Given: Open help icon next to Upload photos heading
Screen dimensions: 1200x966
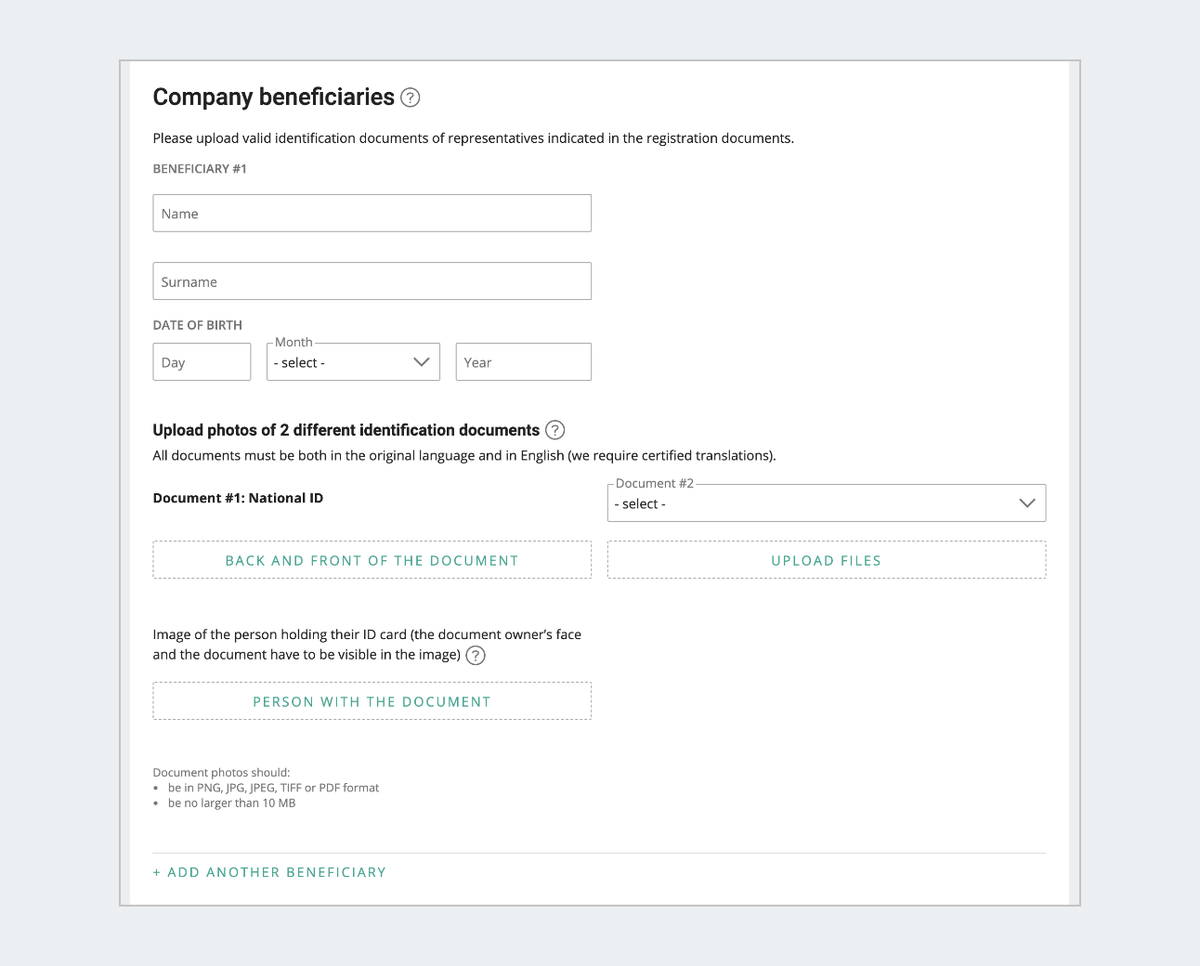Looking at the screenshot, I should pos(555,430).
